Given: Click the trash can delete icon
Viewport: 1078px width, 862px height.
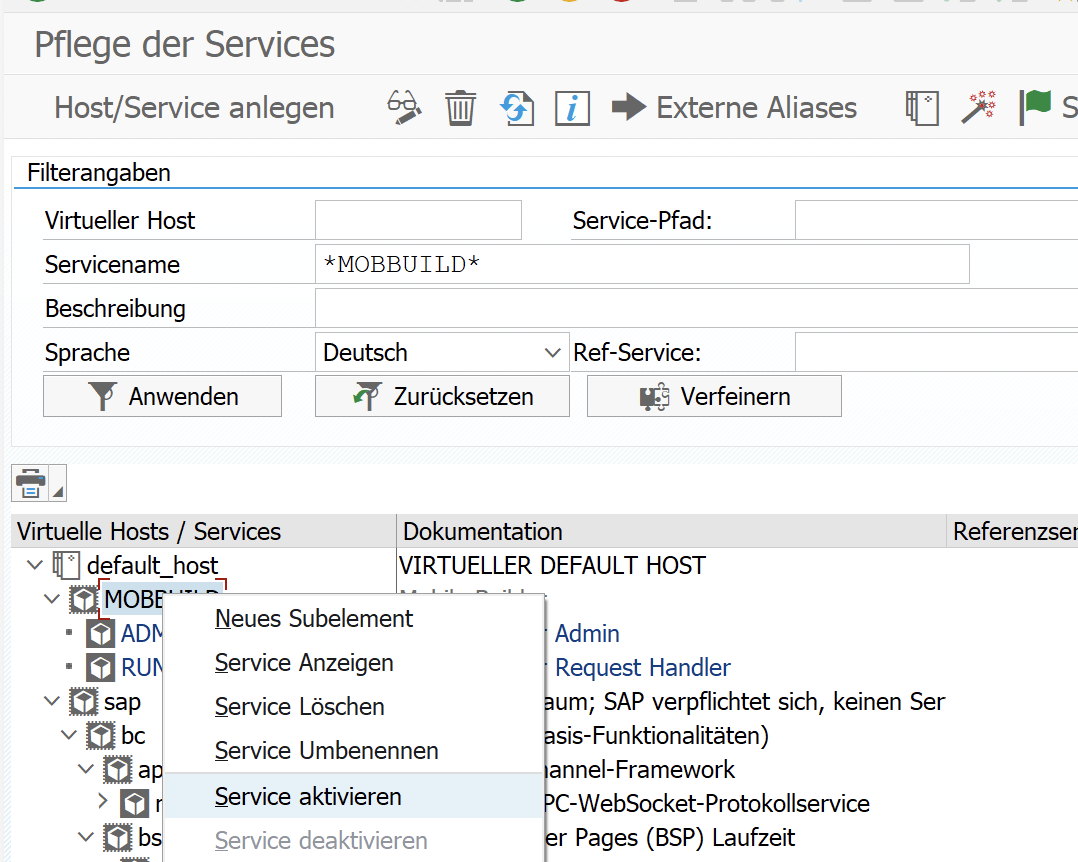Looking at the screenshot, I should (460, 108).
